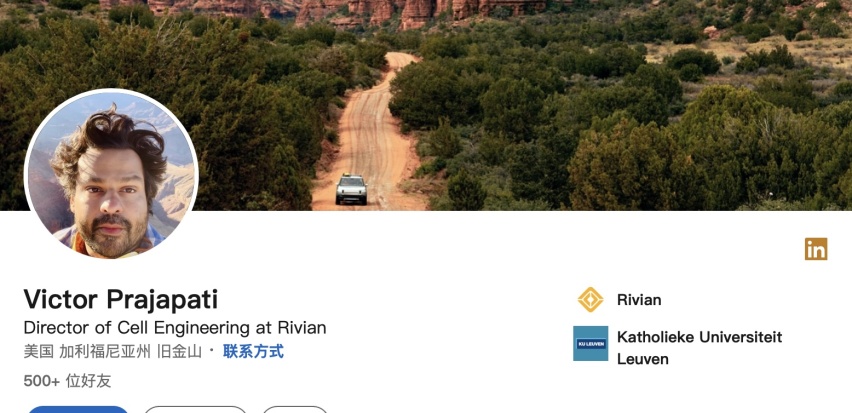Click the middle outlined pill button

pos(195,409)
